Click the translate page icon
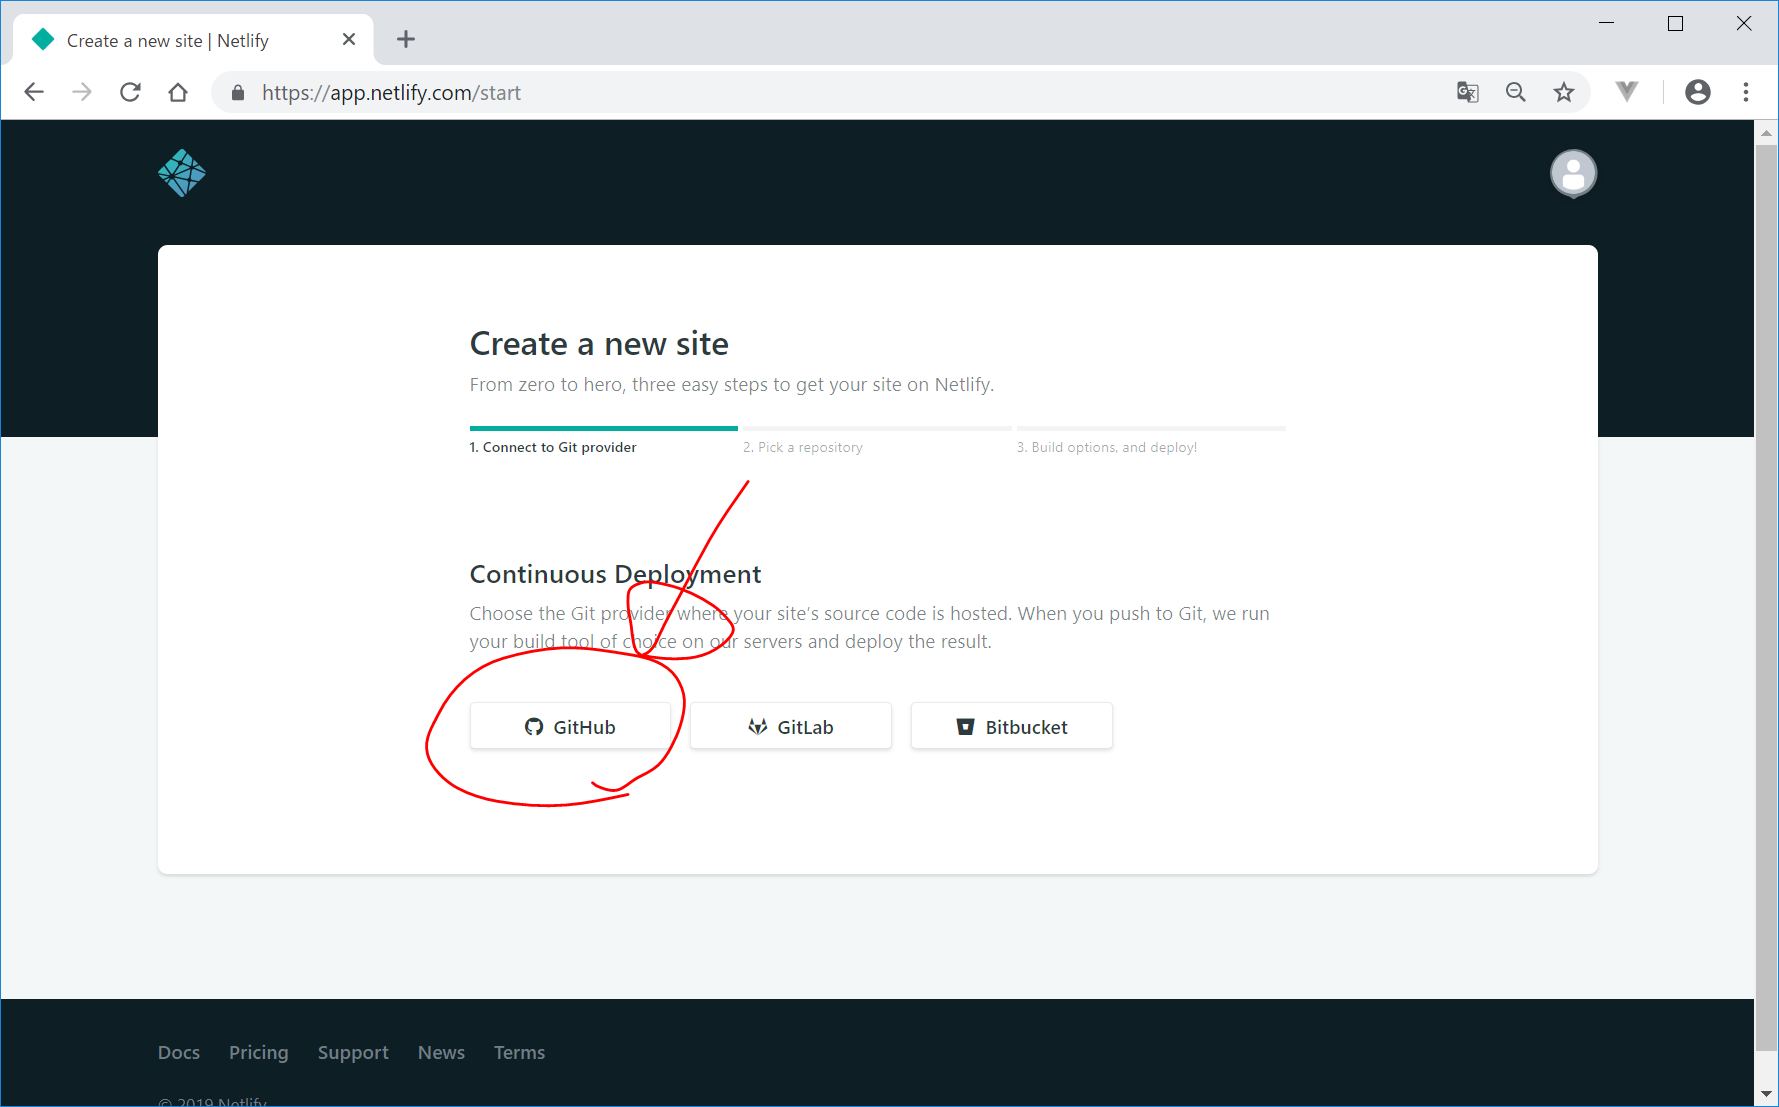The width and height of the screenshot is (1779, 1107). pos(1467,92)
